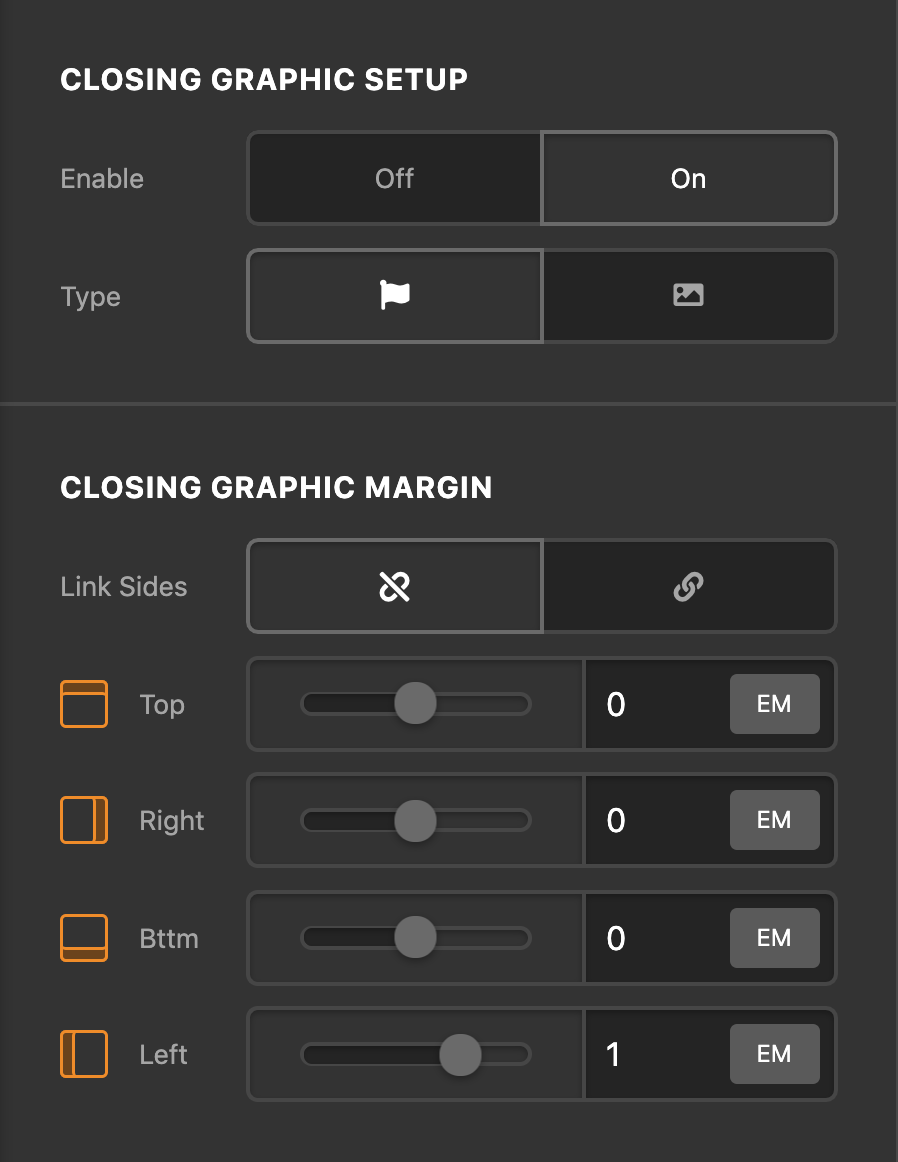Click the CLOSING GRAPHIC SETUP heading

click(x=265, y=79)
